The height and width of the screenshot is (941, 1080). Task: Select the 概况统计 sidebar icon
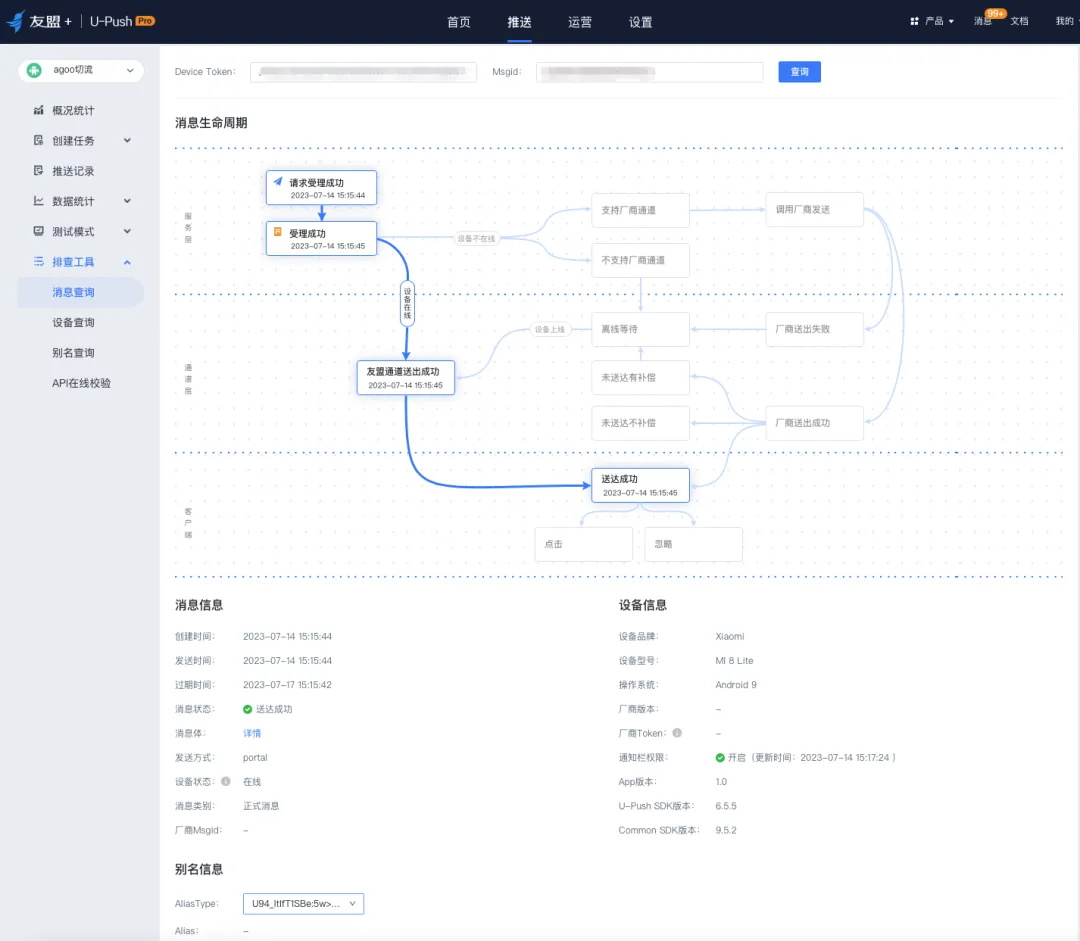pyautogui.click(x=40, y=110)
